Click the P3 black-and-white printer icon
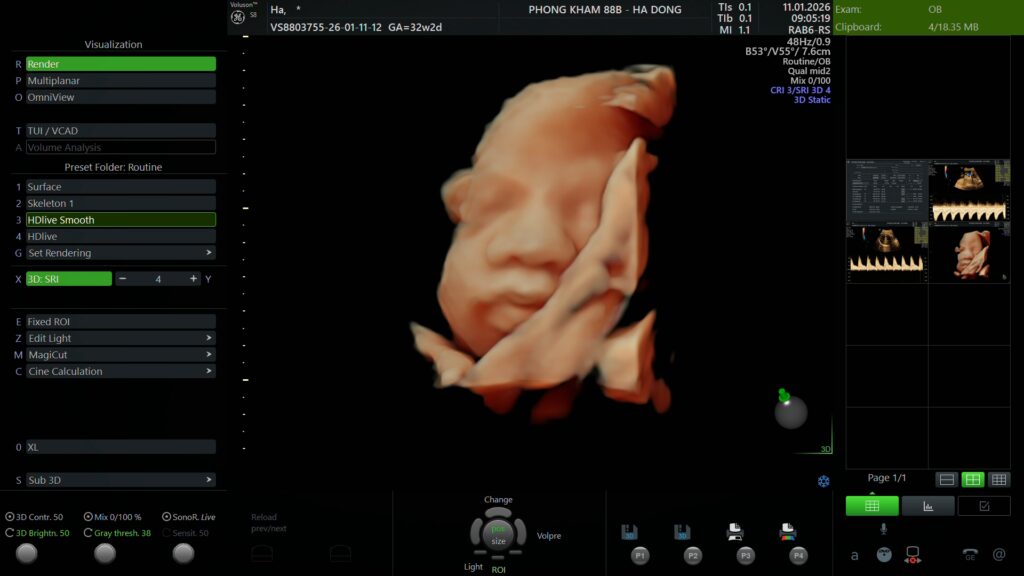 (x=735, y=532)
